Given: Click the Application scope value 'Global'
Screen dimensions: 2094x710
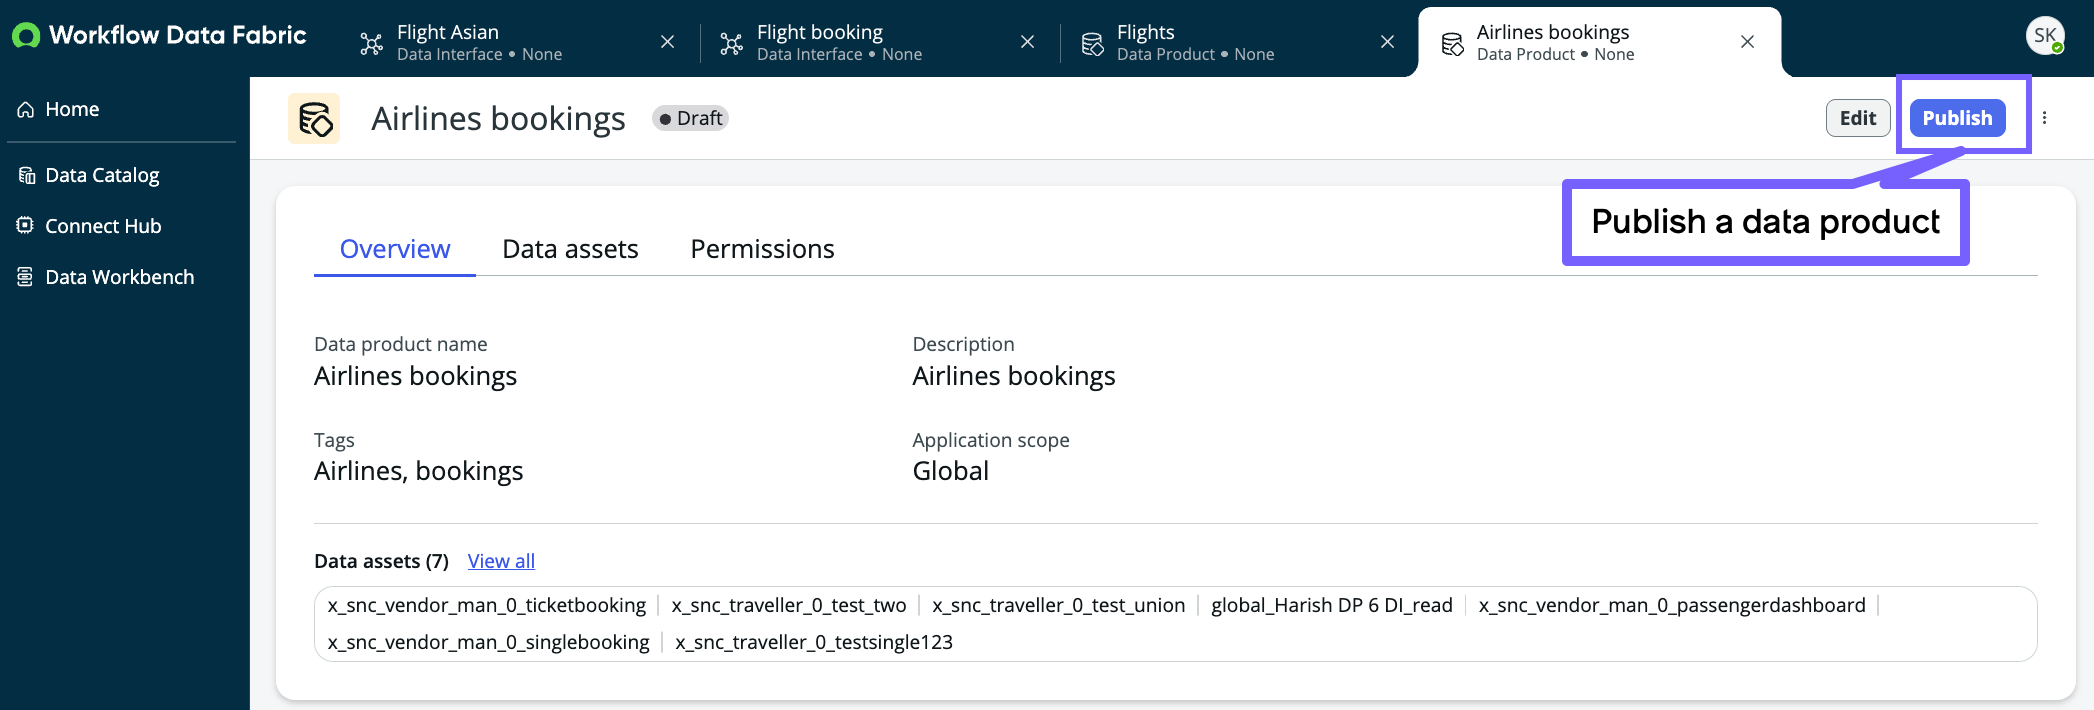Looking at the screenshot, I should pos(950,471).
